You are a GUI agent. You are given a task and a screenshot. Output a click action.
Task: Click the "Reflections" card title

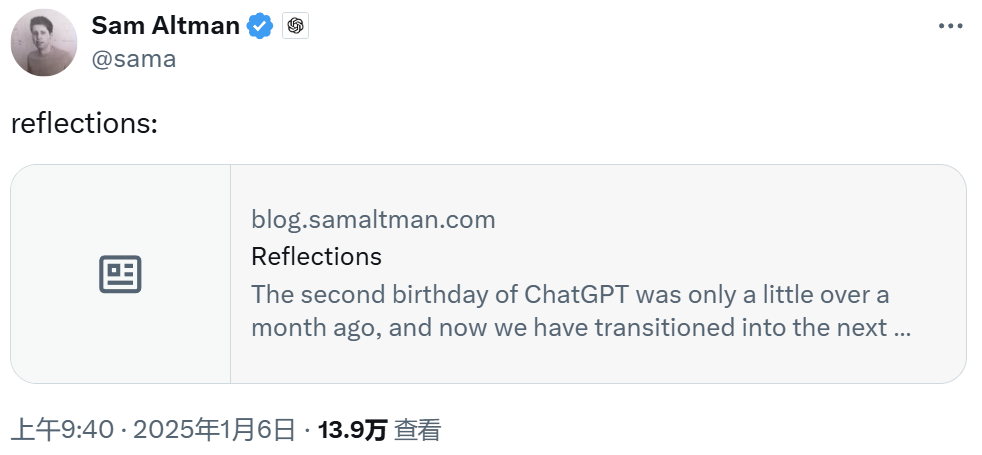tap(316, 257)
